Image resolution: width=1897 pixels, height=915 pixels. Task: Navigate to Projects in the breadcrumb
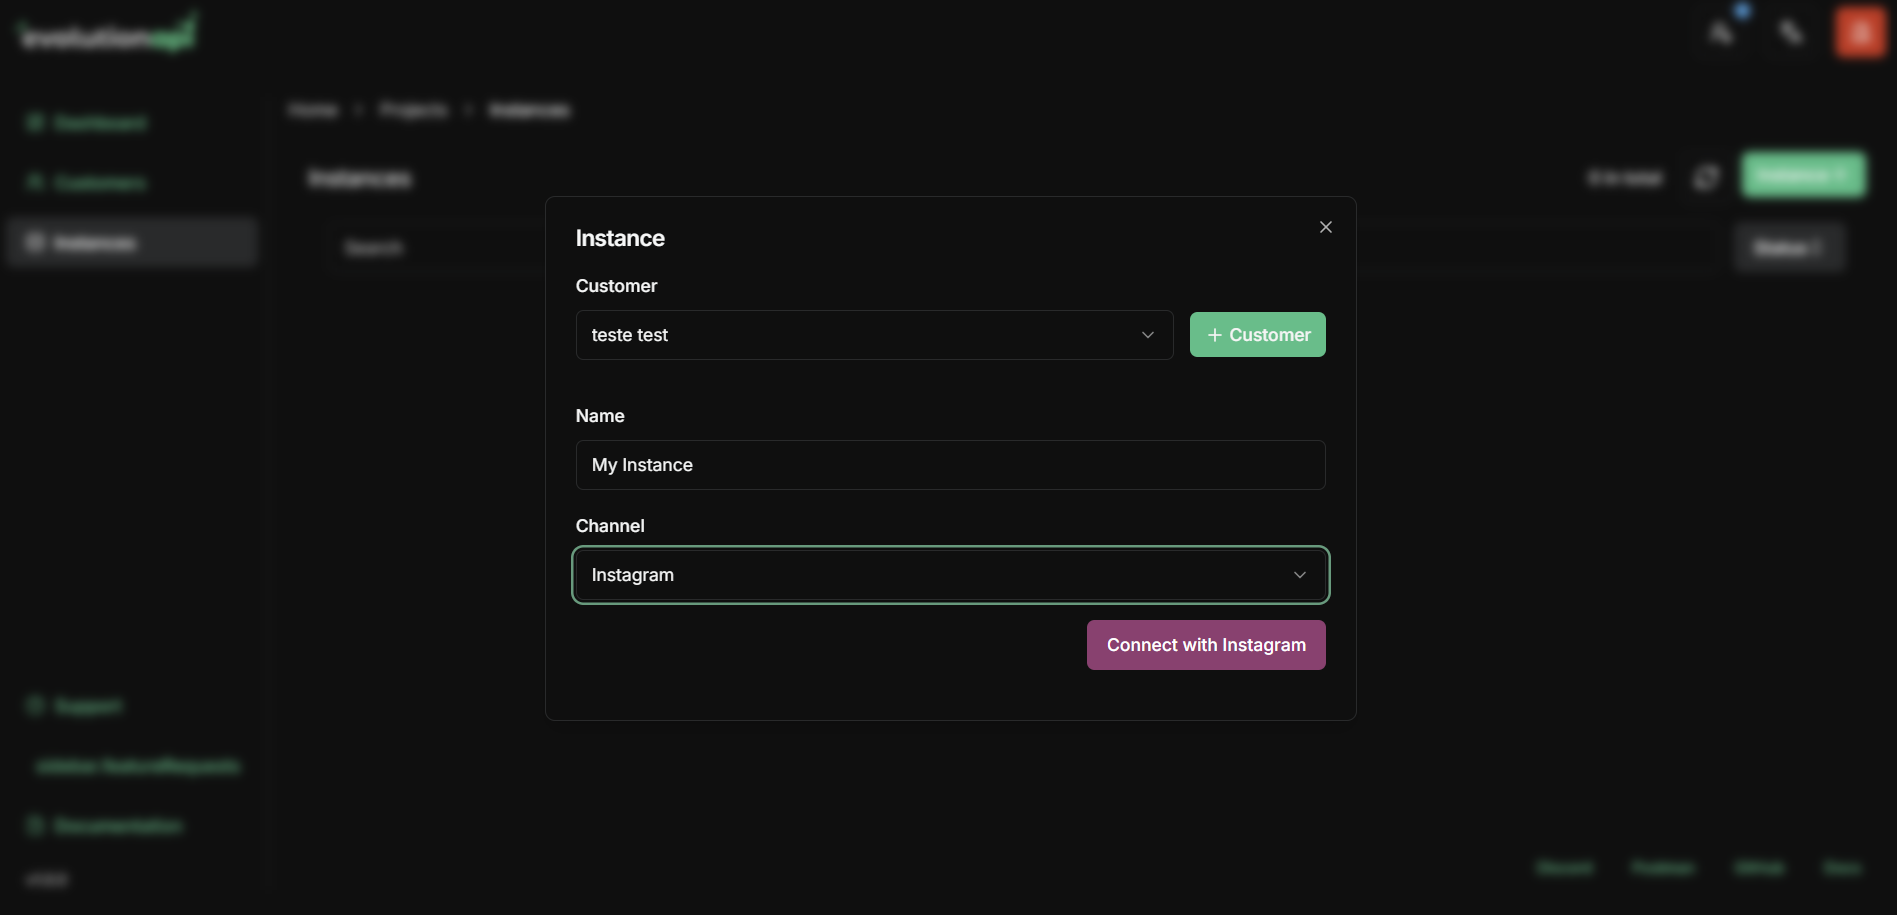(412, 110)
